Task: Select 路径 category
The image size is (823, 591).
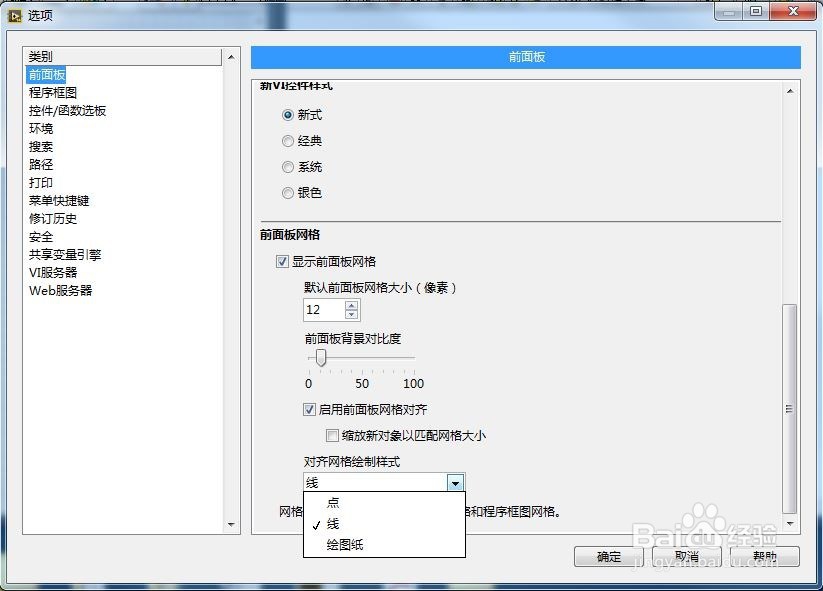Action: (41, 164)
